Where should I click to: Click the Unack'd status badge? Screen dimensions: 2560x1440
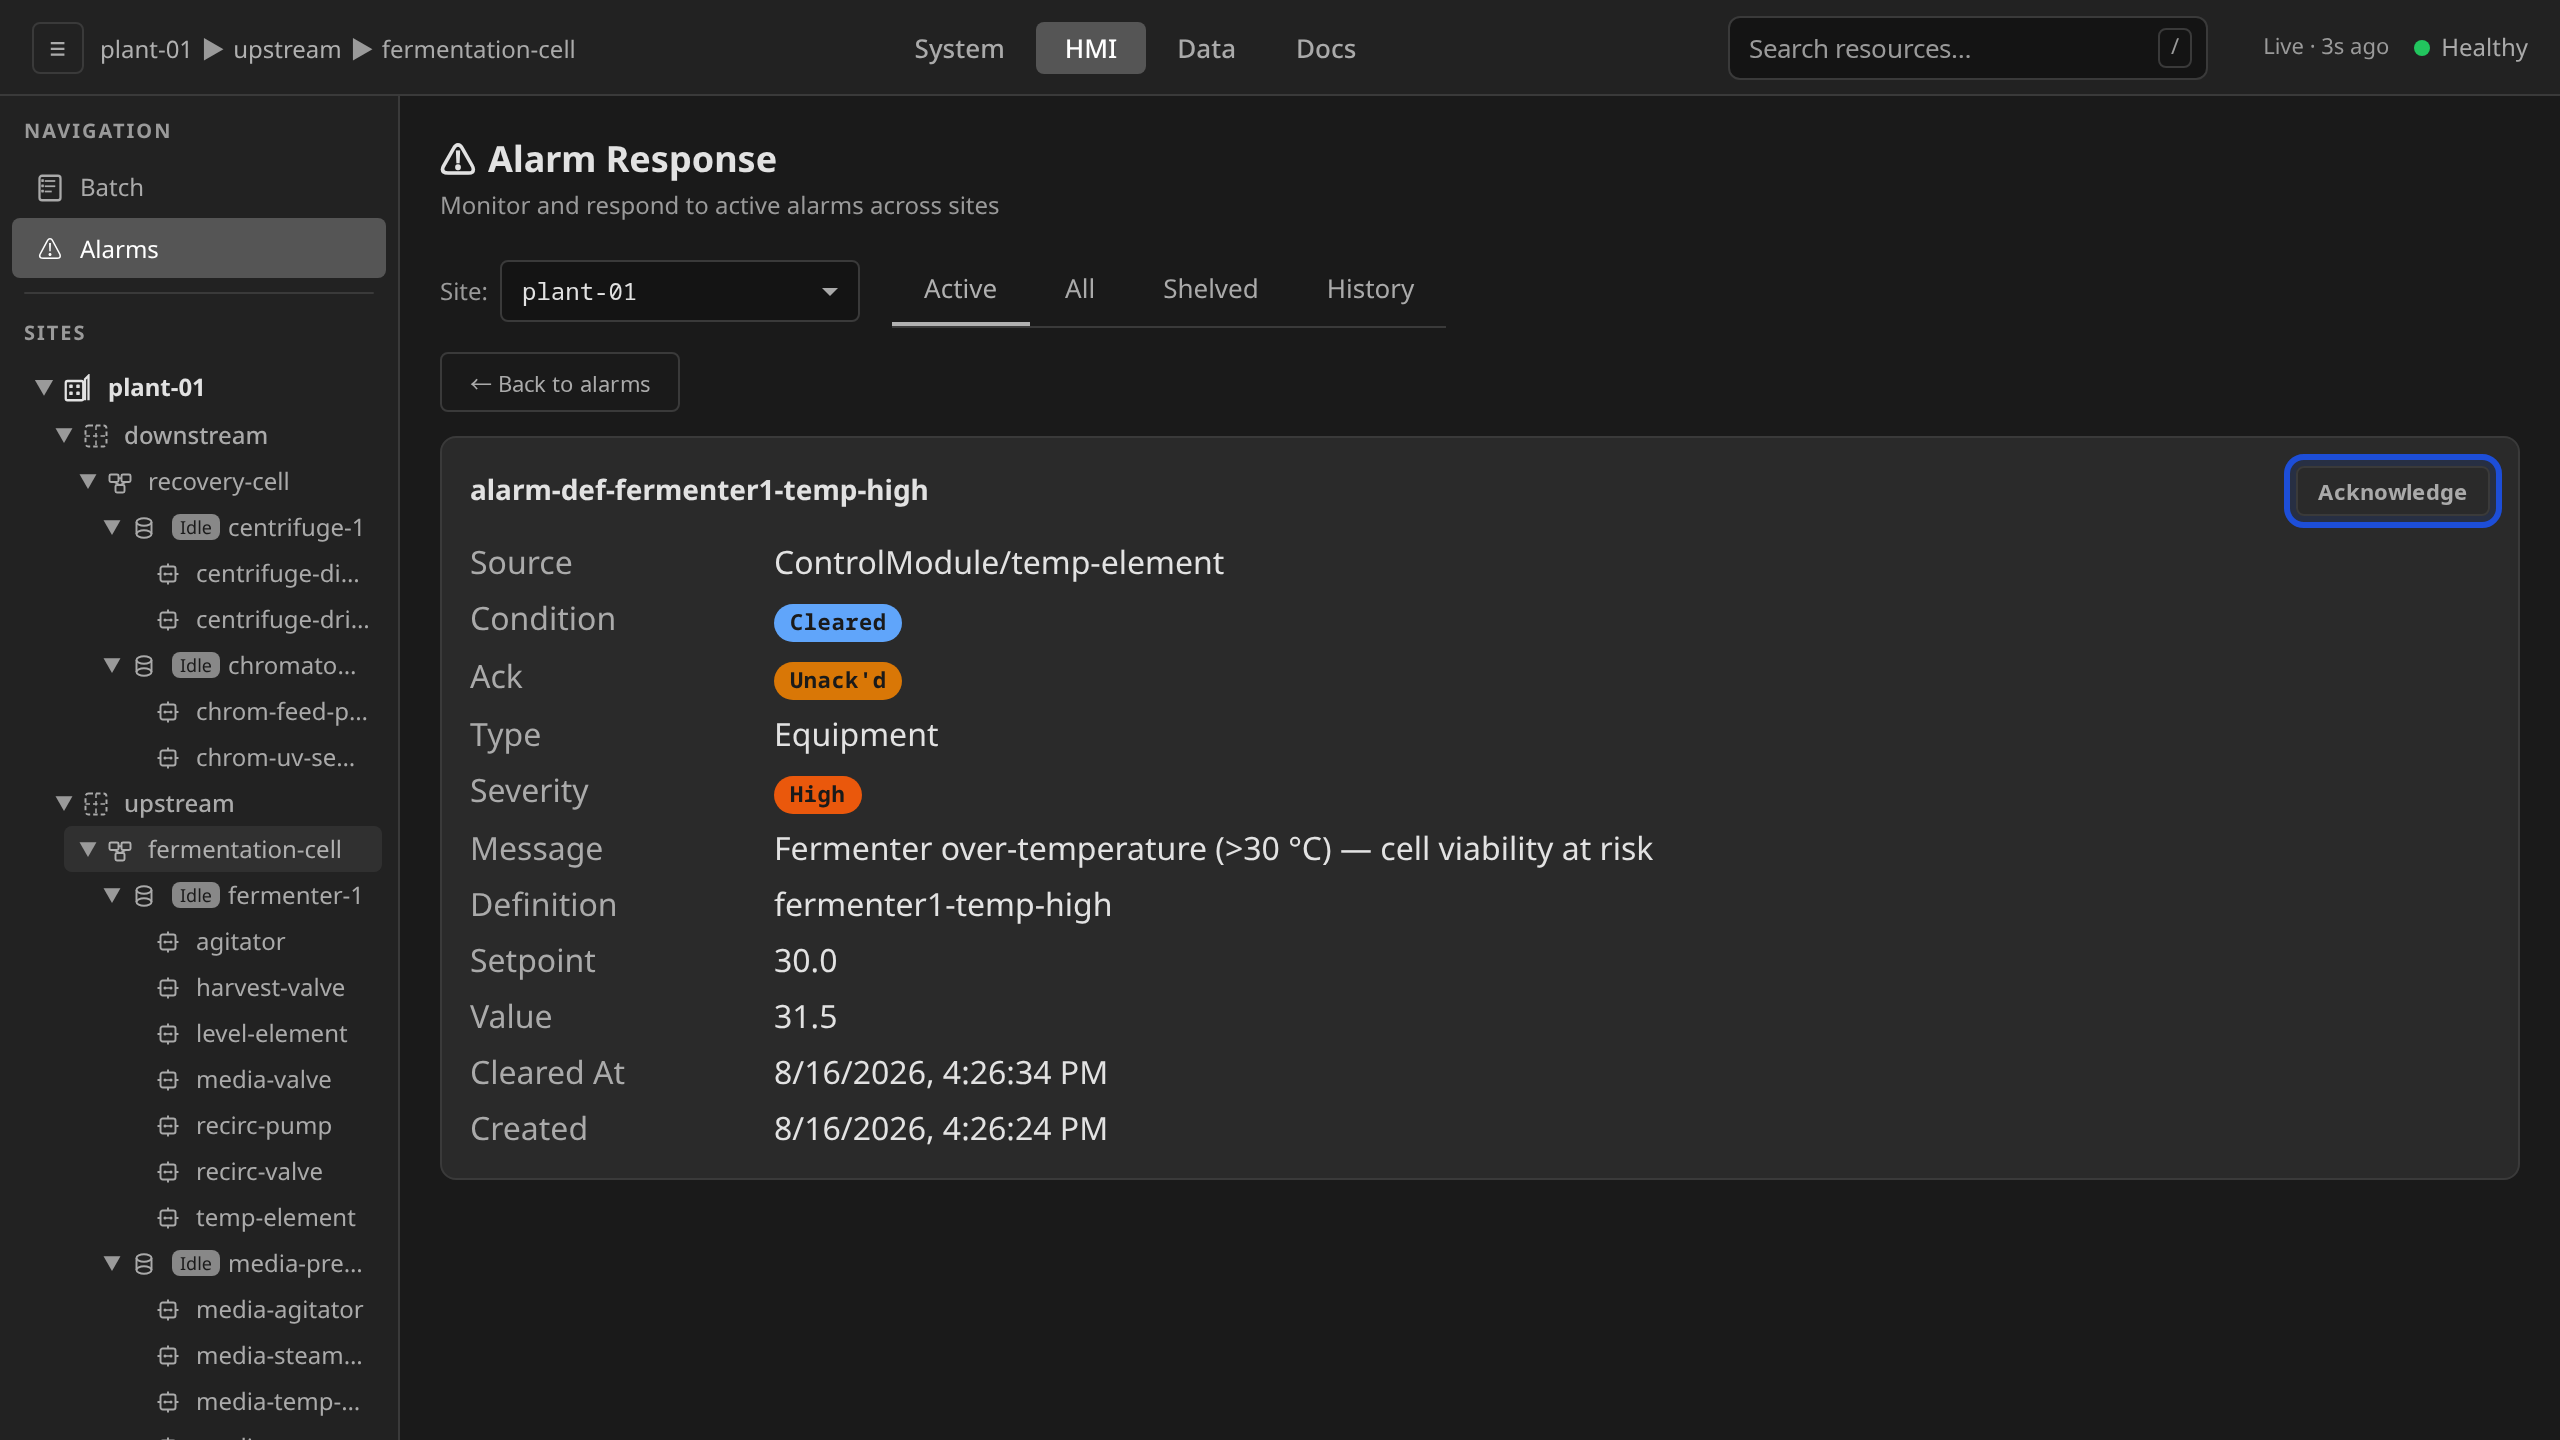(x=838, y=680)
